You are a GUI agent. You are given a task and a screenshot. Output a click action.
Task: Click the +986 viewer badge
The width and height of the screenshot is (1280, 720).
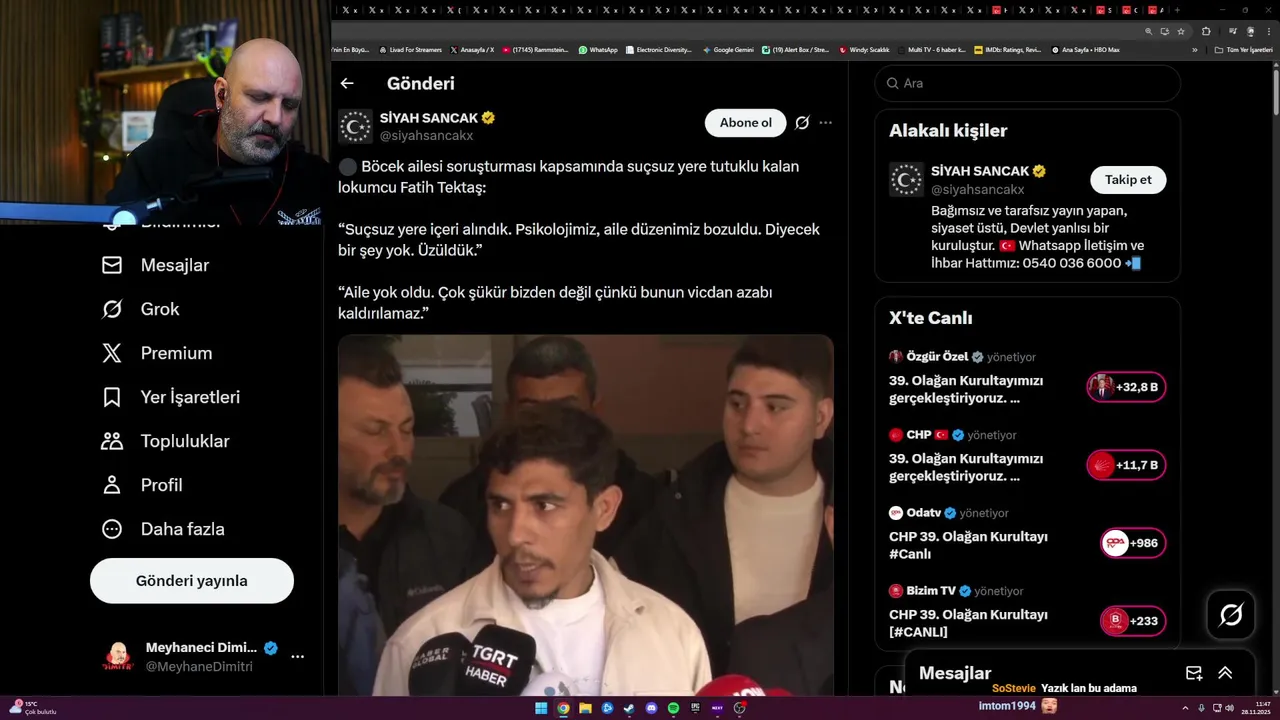click(x=1133, y=543)
